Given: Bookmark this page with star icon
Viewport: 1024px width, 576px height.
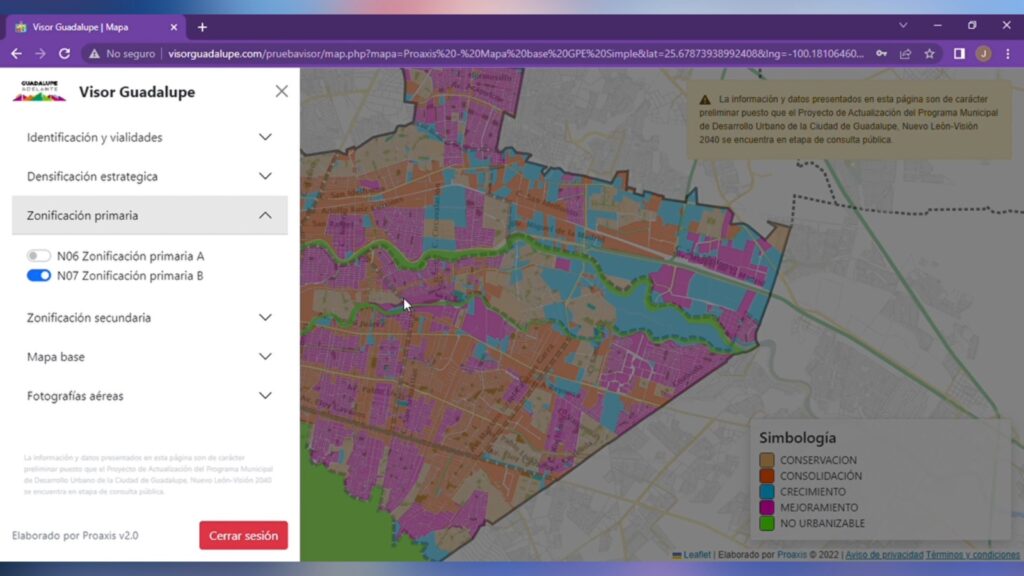Looking at the screenshot, I should 929,53.
